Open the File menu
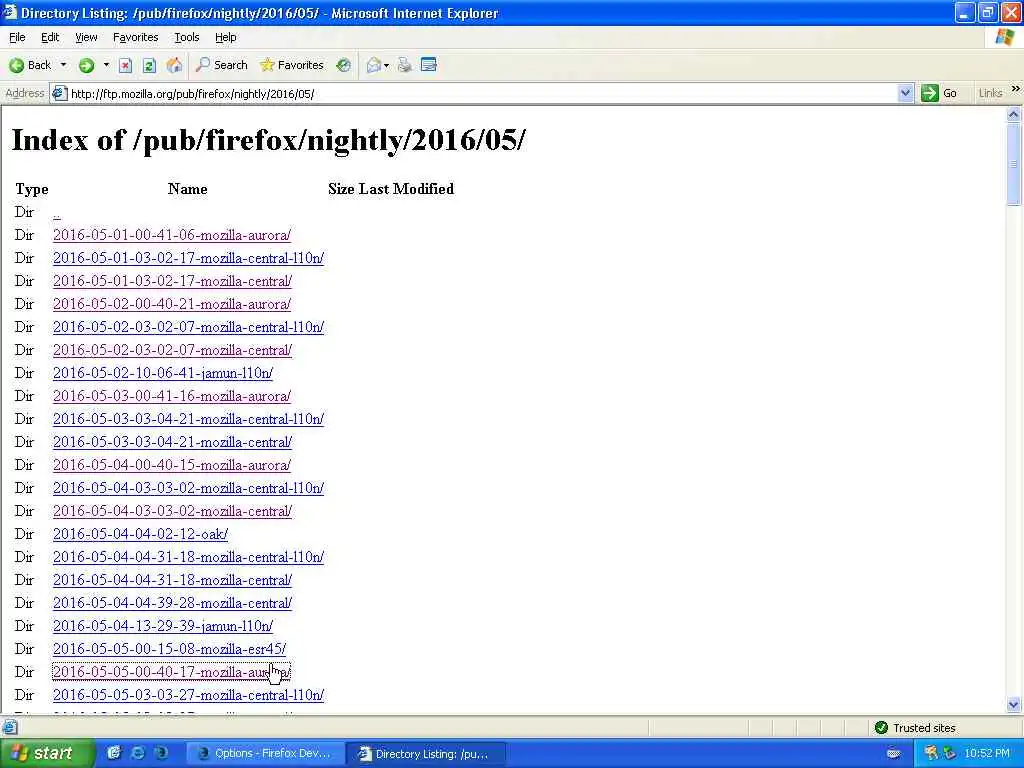This screenshot has width=1024, height=768. pos(17,37)
